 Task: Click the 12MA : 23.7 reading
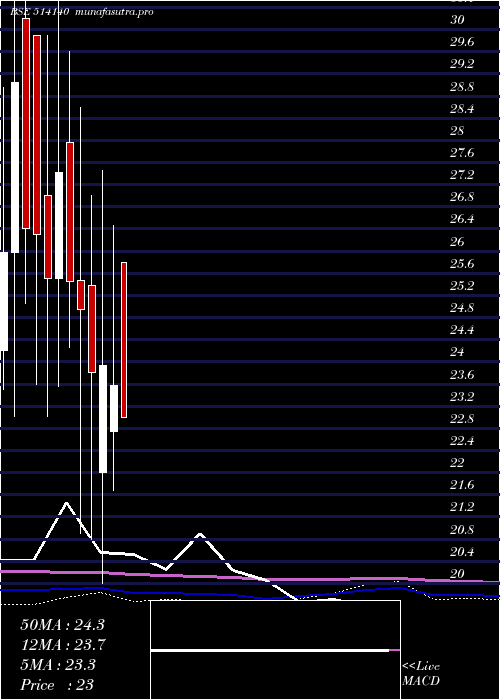click(x=62, y=645)
